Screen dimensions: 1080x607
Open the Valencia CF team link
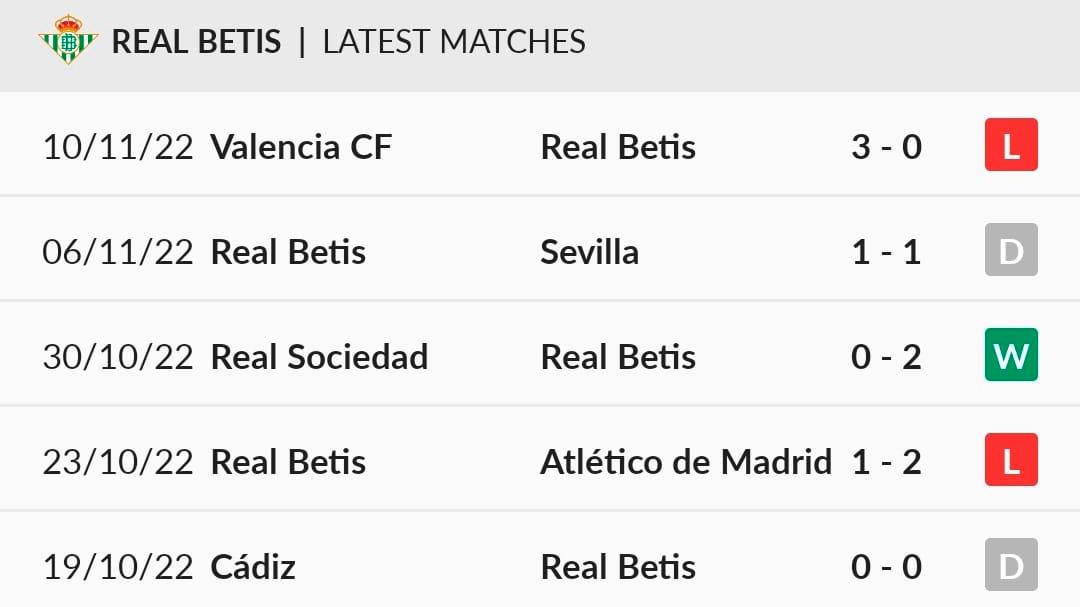301,147
